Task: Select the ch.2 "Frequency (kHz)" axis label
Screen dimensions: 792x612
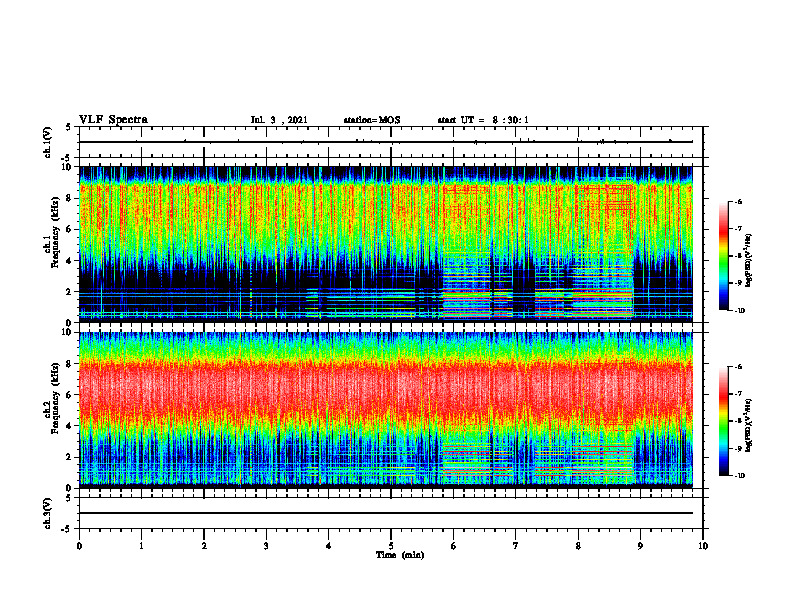Action: click(x=56, y=398)
